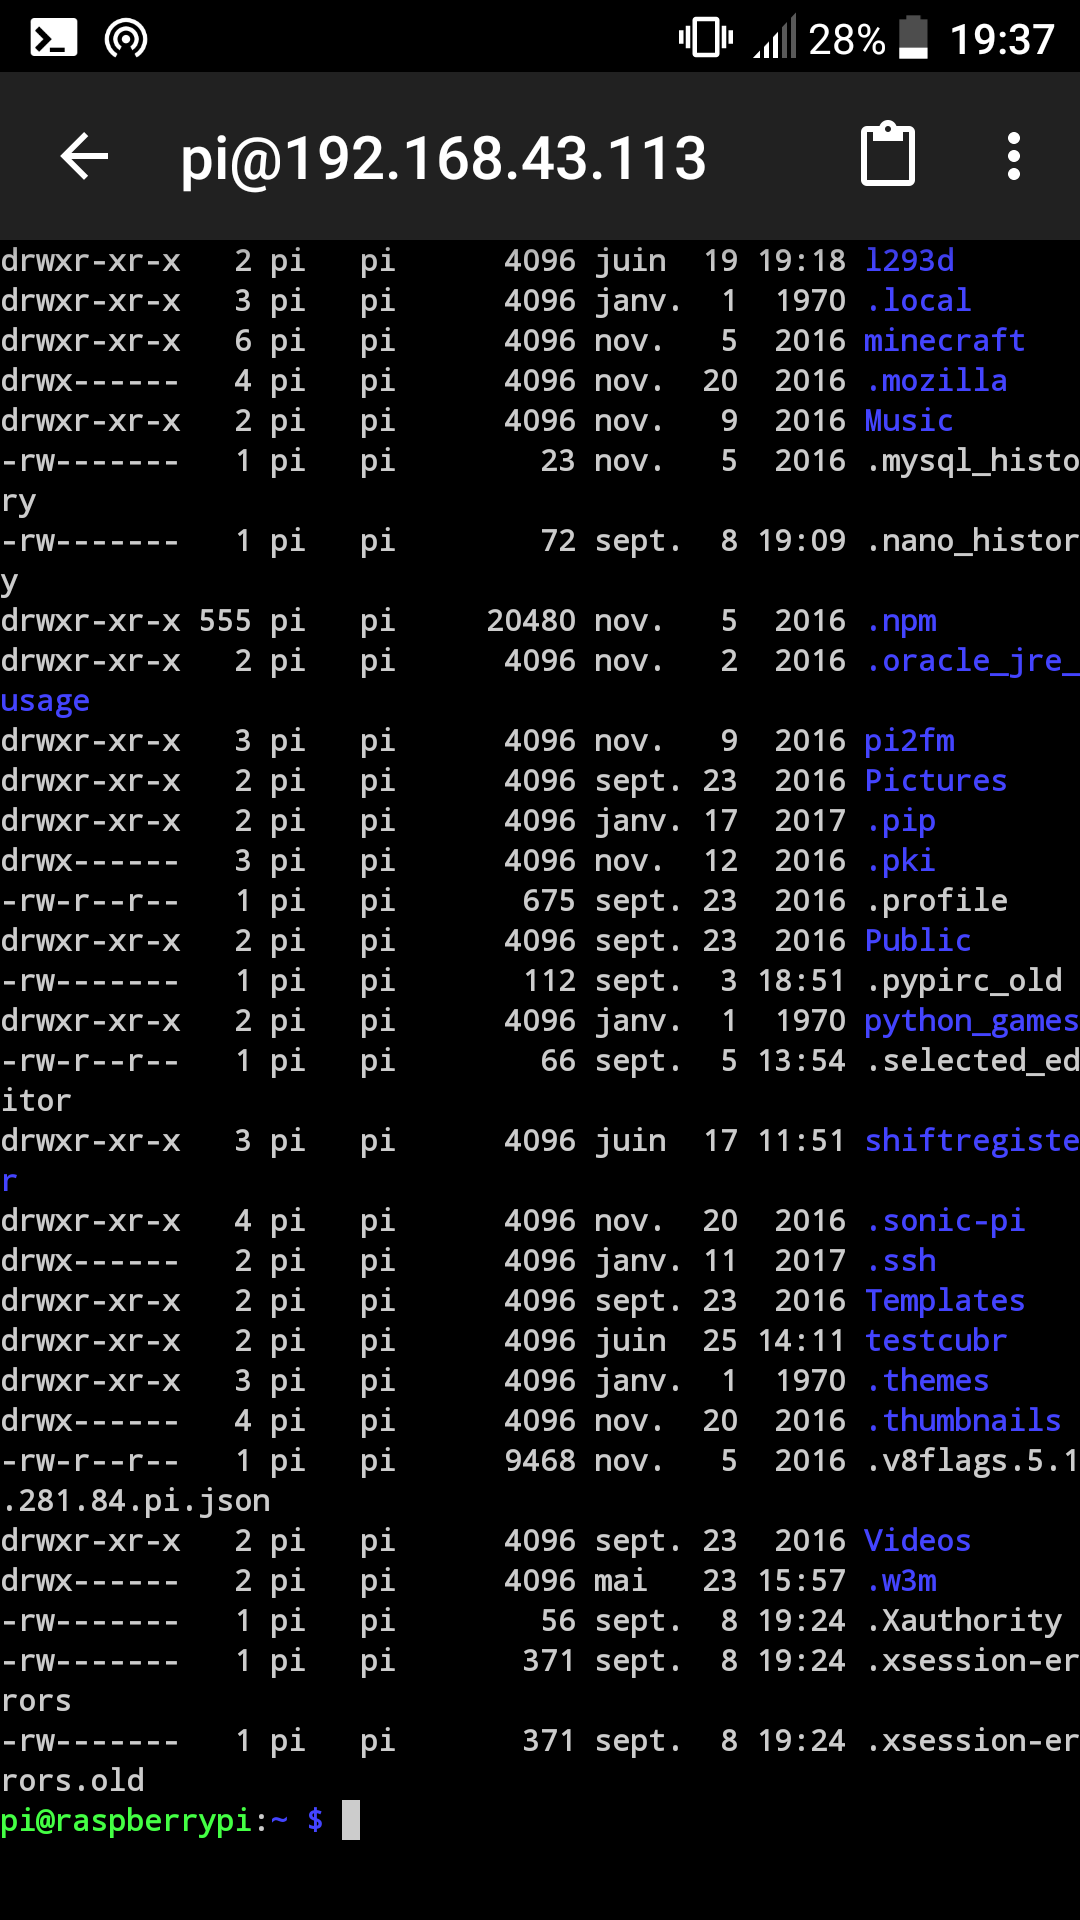Screen dimensions: 1080x1920
Task: Select the .local directory name
Action: coord(918,301)
